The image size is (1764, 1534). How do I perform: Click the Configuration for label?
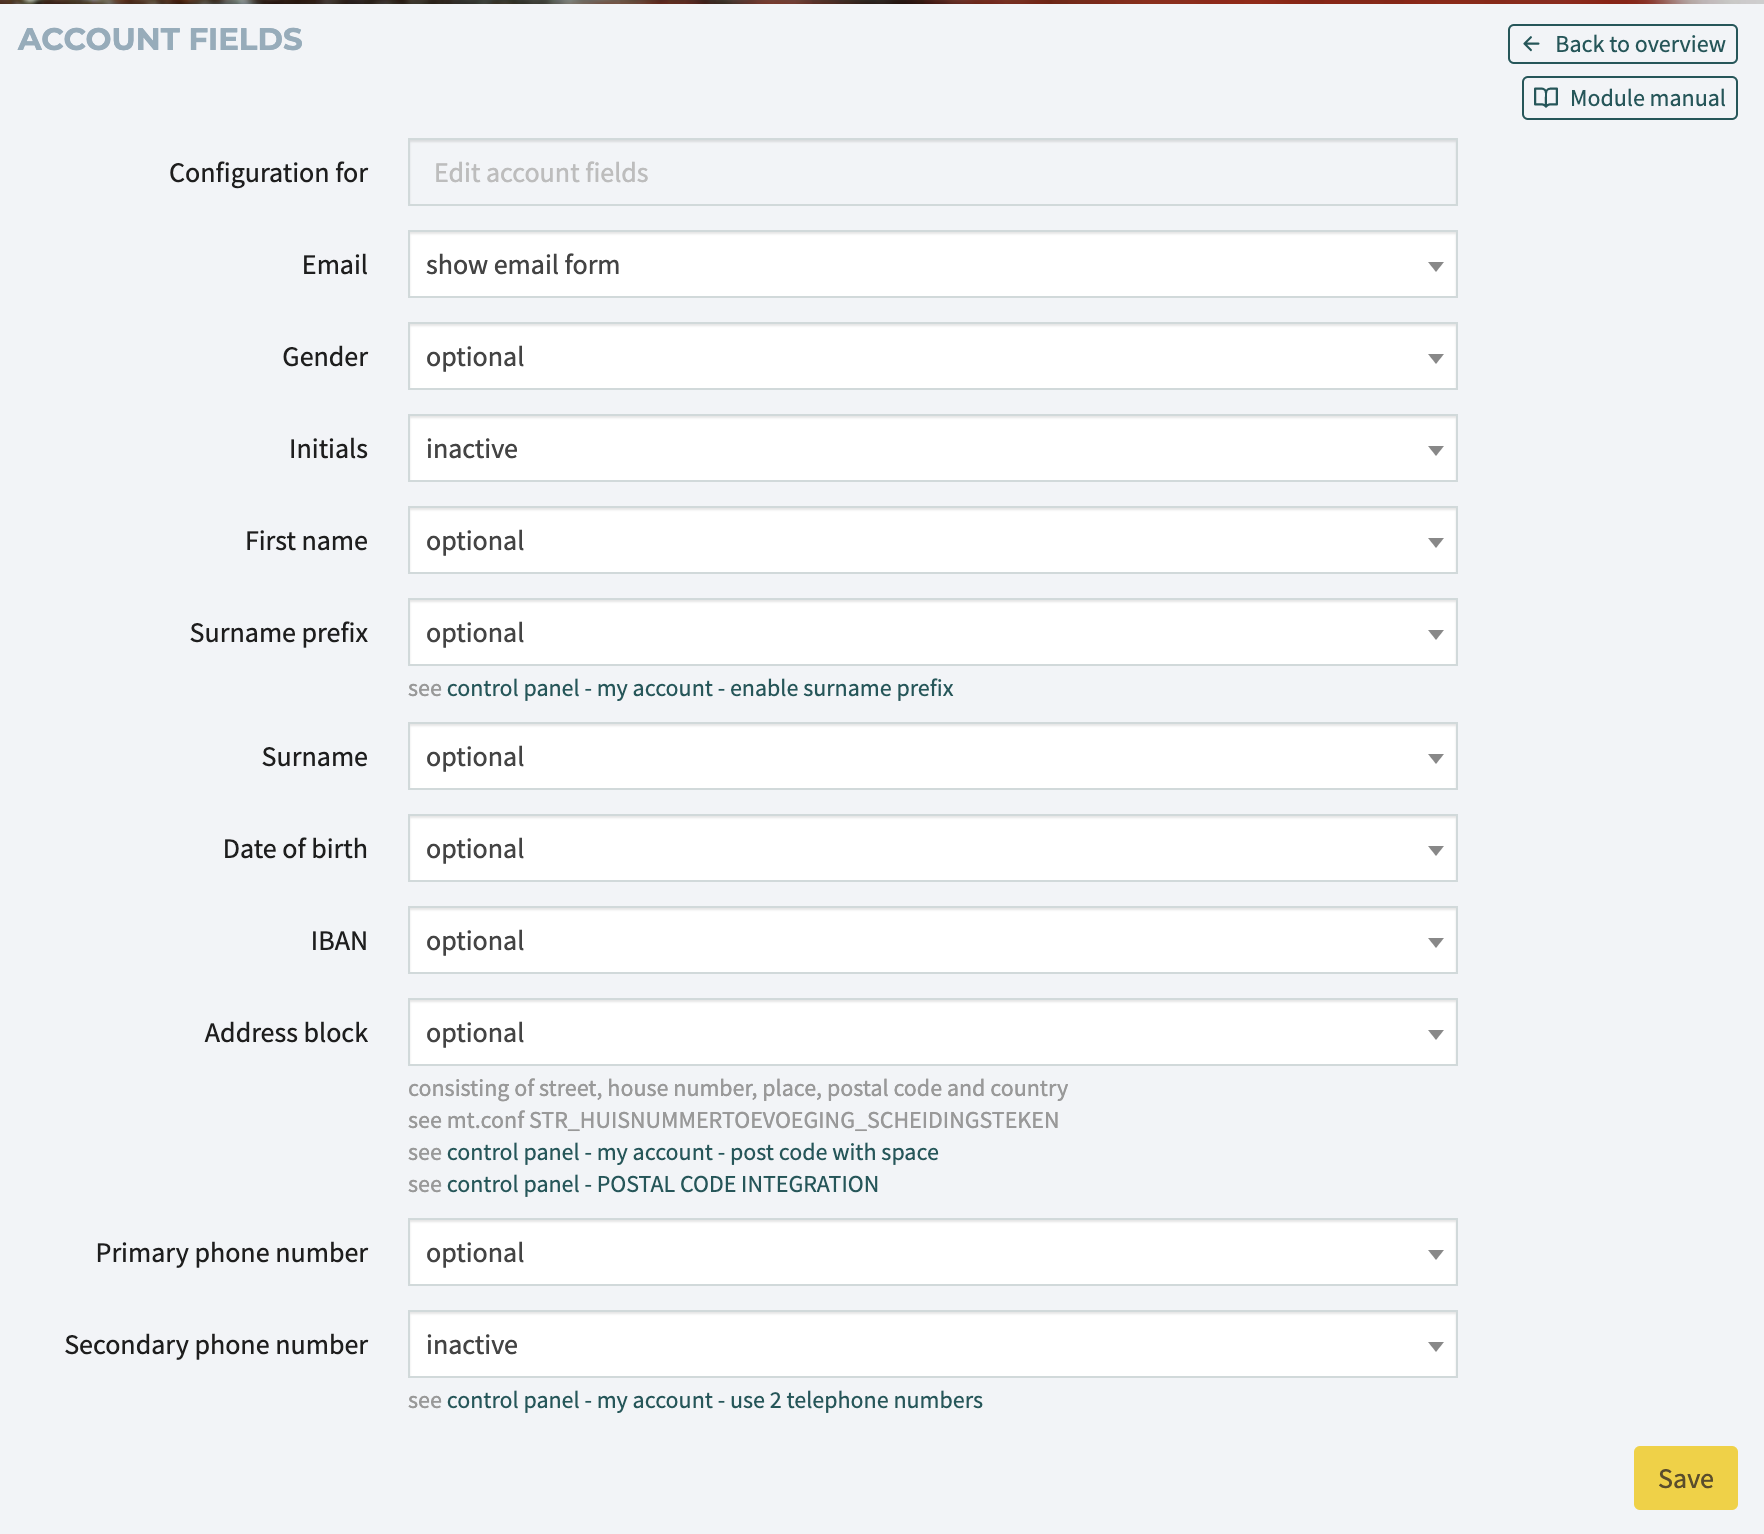[268, 173]
